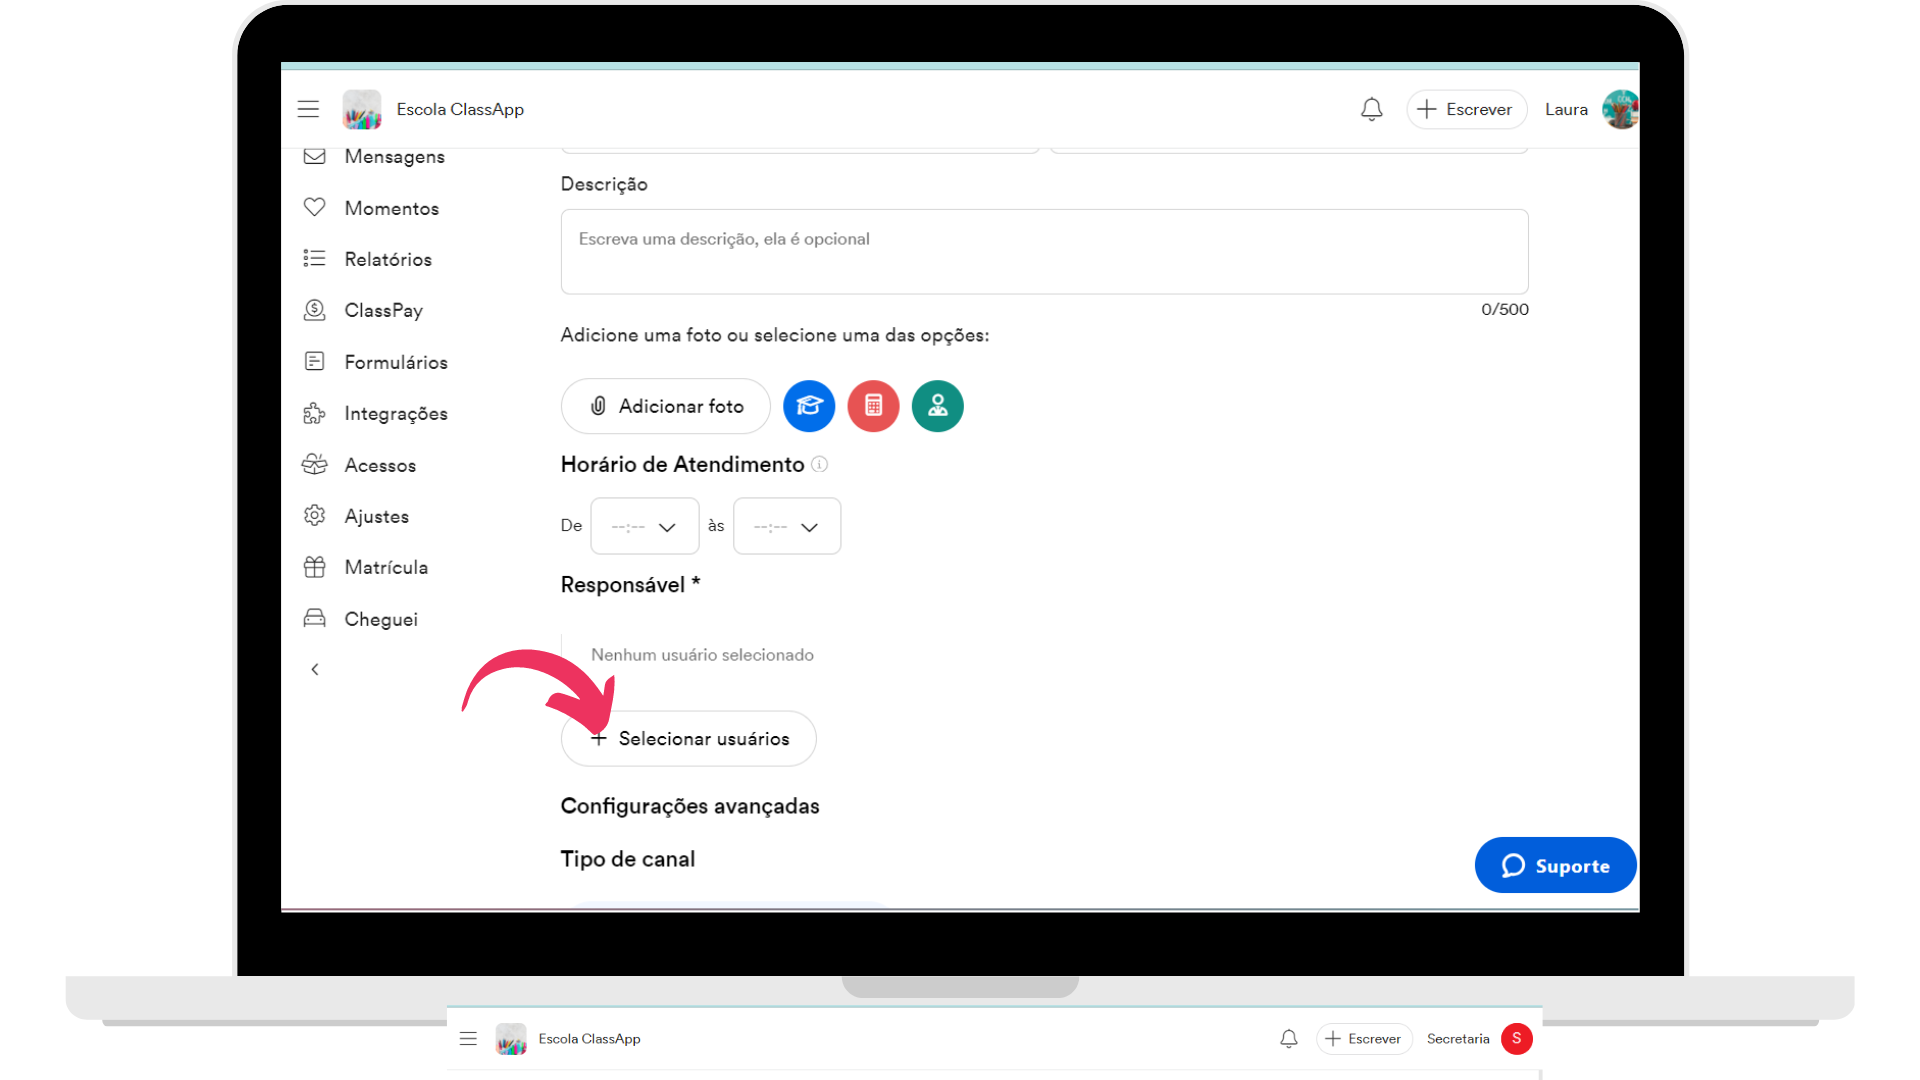1920x1080 pixels.
Task: Collapse the sidebar with left chevron
Action: [x=315, y=669]
